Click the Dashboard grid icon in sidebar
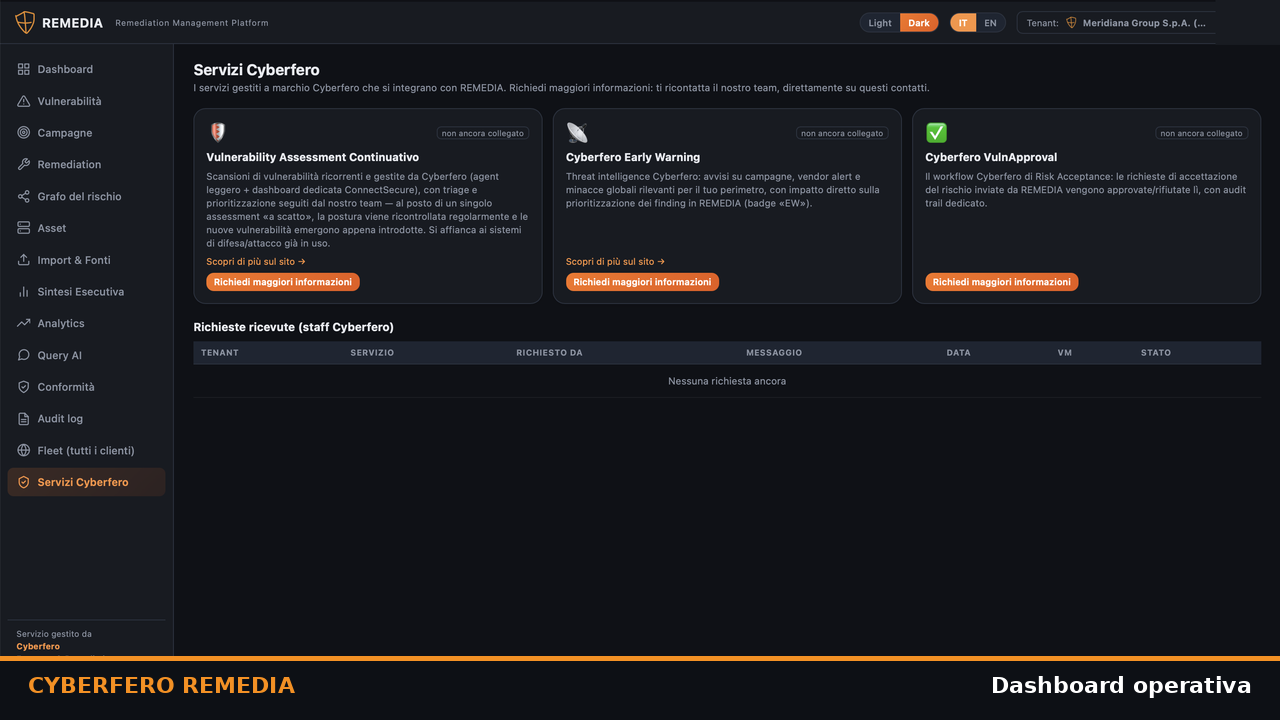 tap(24, 69)
